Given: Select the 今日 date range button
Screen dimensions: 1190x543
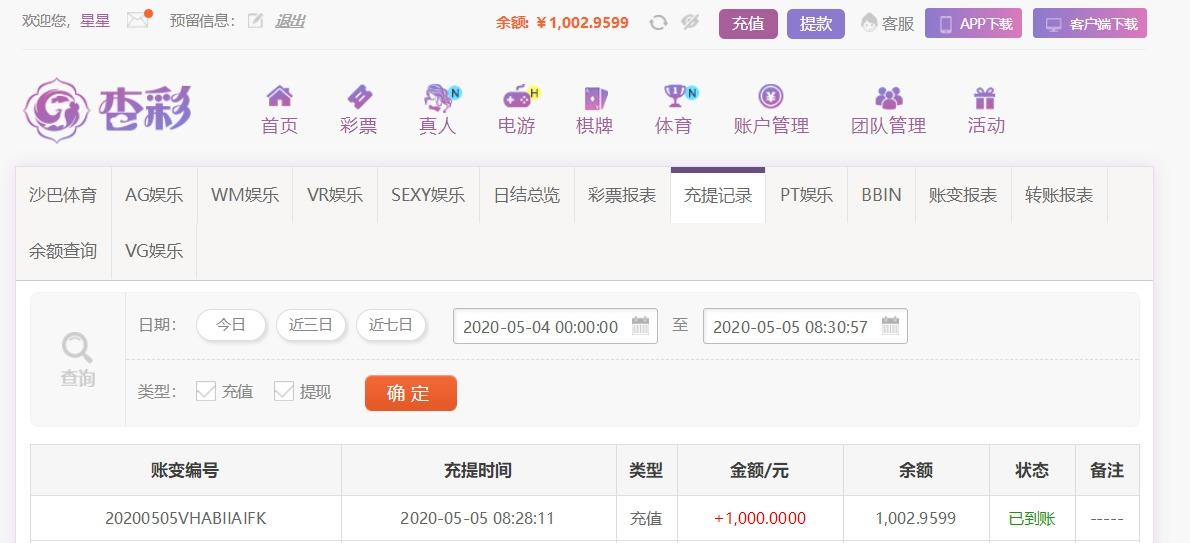Looking at the screenshot, I should 231,325.
